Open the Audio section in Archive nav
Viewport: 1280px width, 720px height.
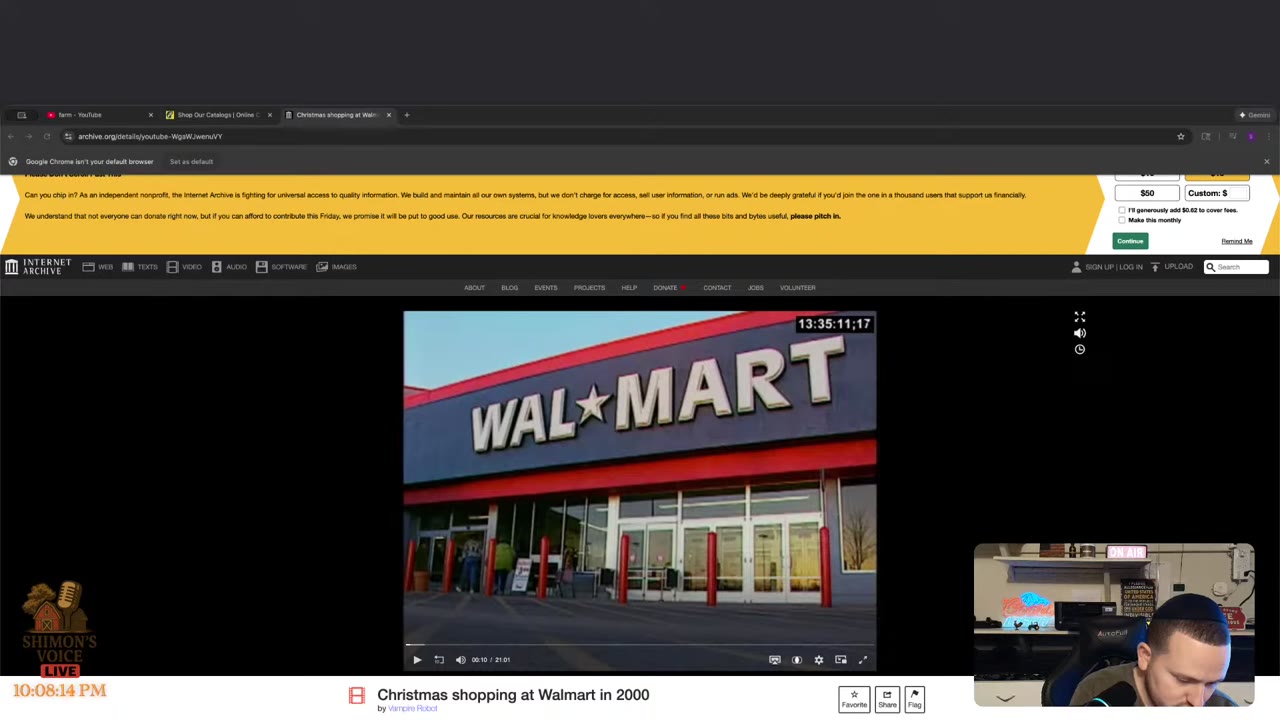tap(229, 267)
